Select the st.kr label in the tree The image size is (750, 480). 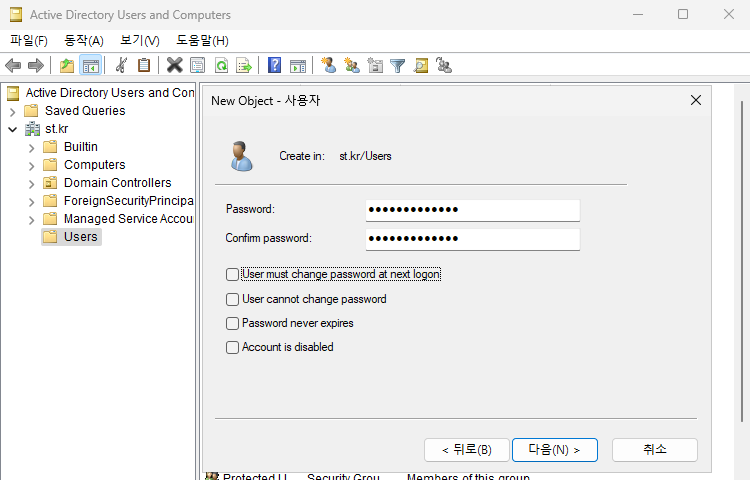[x=56, y=129]
